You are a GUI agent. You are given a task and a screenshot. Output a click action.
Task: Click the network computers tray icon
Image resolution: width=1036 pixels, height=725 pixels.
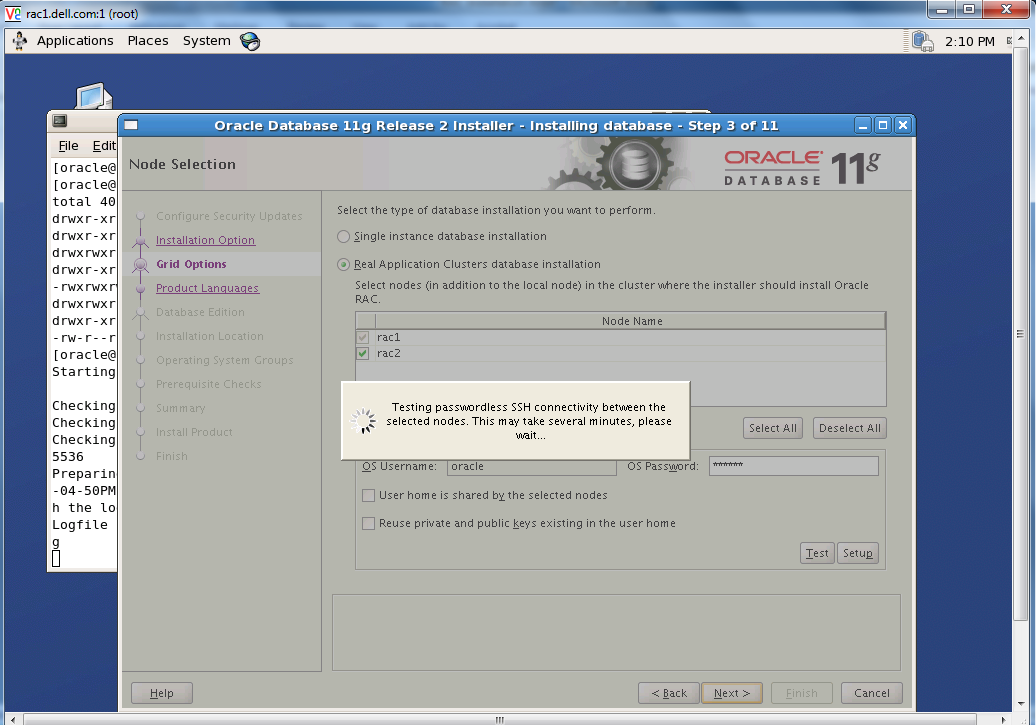pos(922,41)
